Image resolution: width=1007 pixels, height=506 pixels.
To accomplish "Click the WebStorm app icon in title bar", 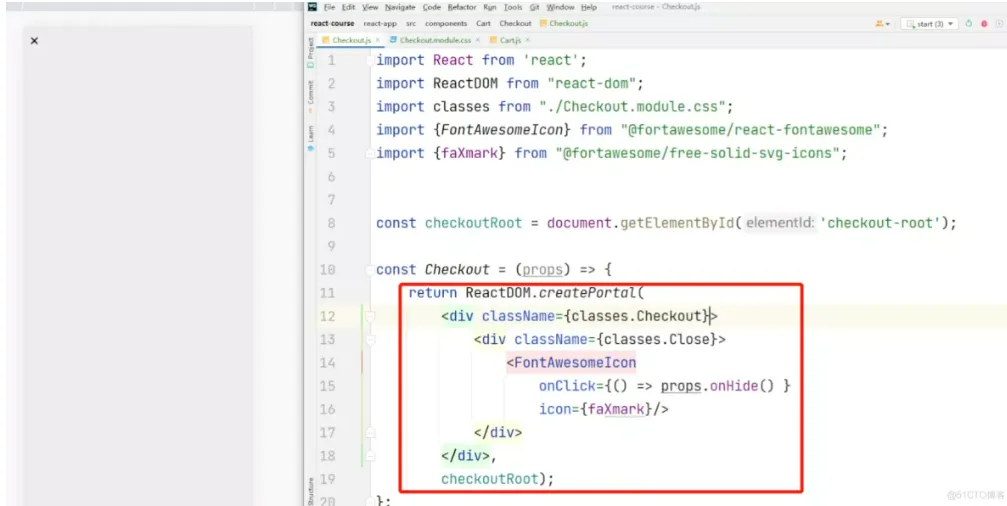I will [x=312, y=7].
